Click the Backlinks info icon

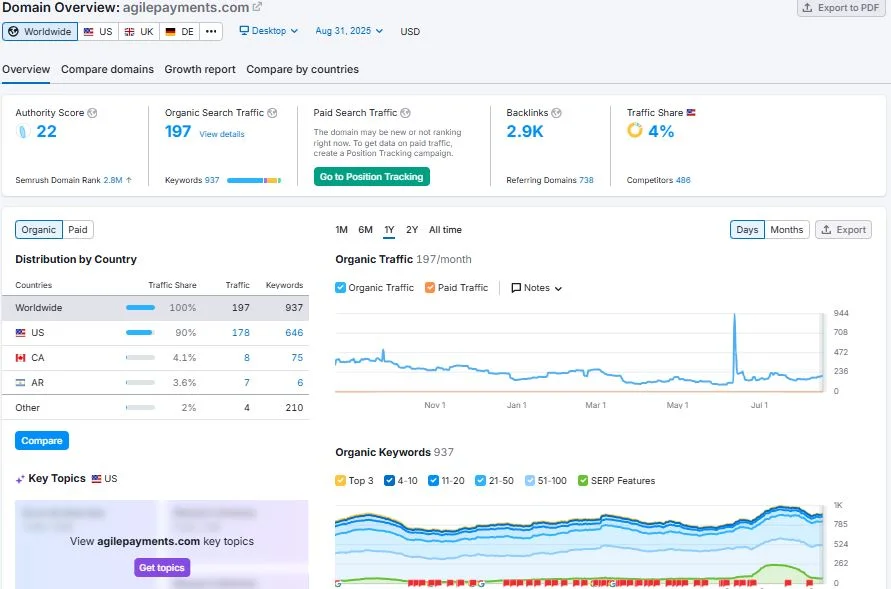(x=556, y=113)
